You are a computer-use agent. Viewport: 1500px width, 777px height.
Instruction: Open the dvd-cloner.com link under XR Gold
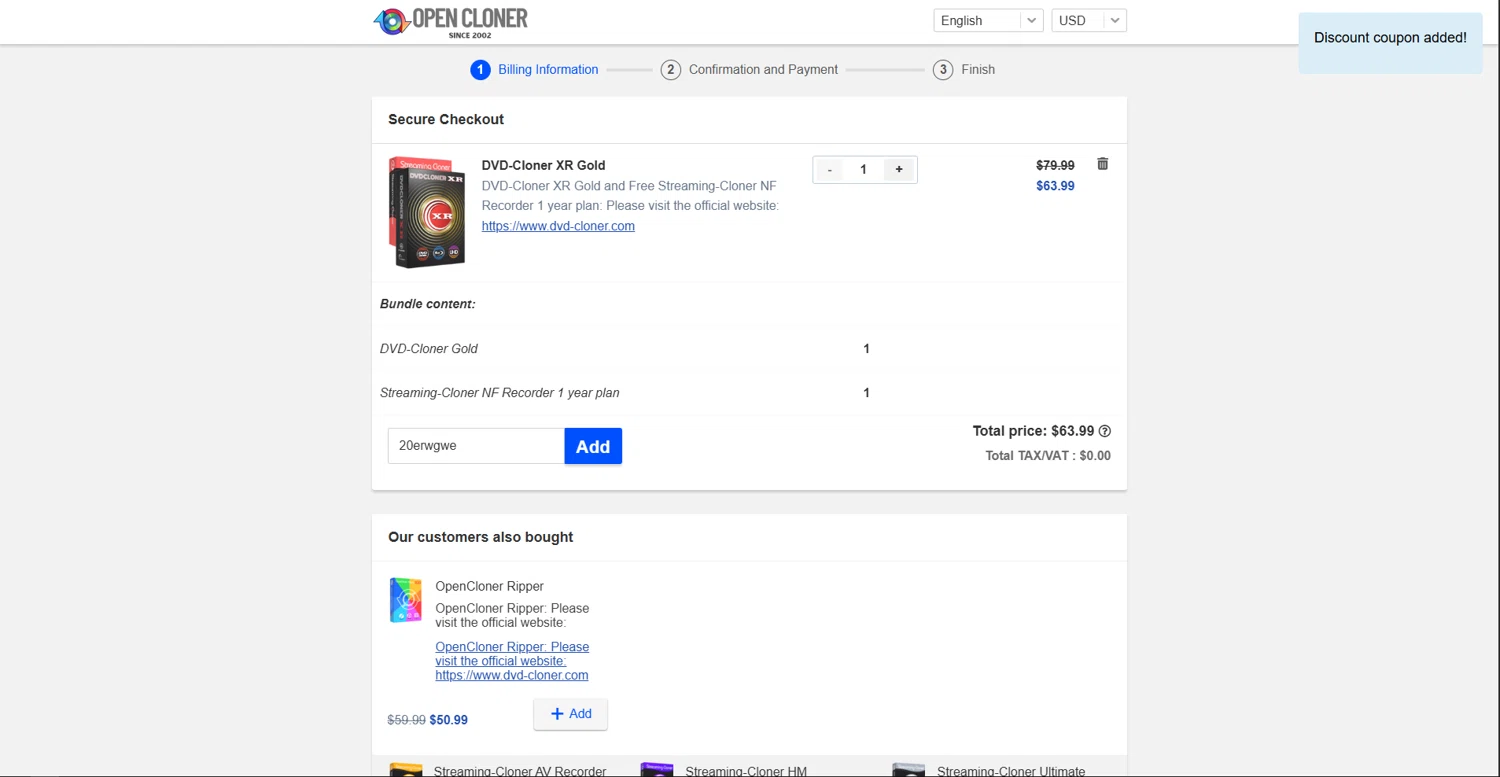click(558, 226)
